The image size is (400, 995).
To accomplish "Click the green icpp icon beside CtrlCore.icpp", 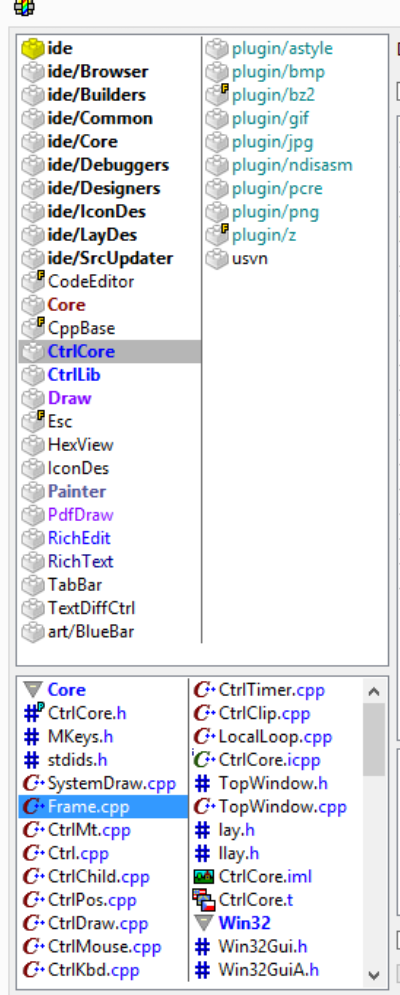I will (204, 760).
